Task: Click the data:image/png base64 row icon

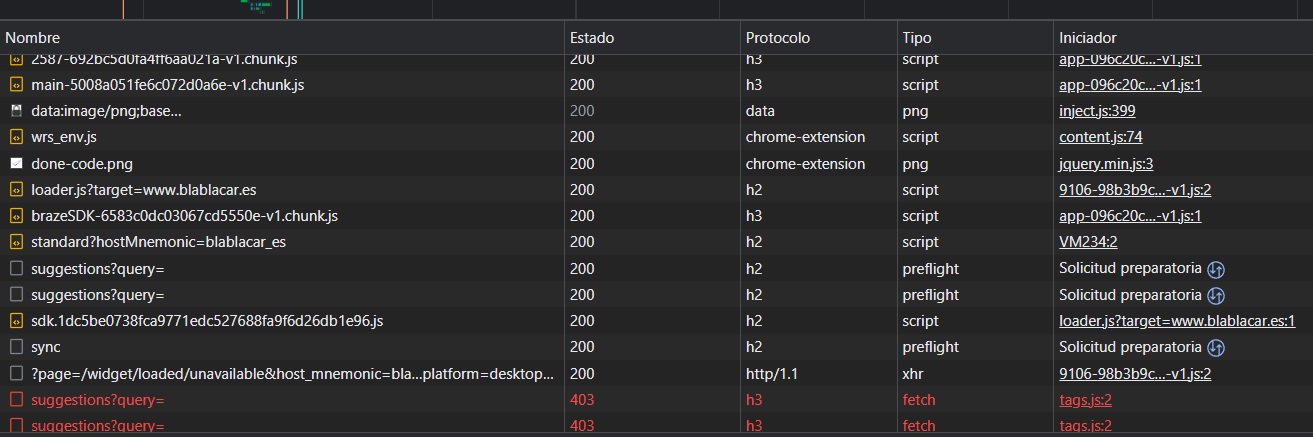Action: 16,111
